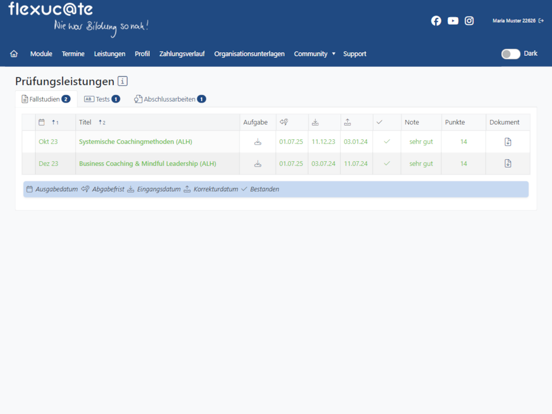
Task: Open the Module menu item
Action: click(41, 54)
